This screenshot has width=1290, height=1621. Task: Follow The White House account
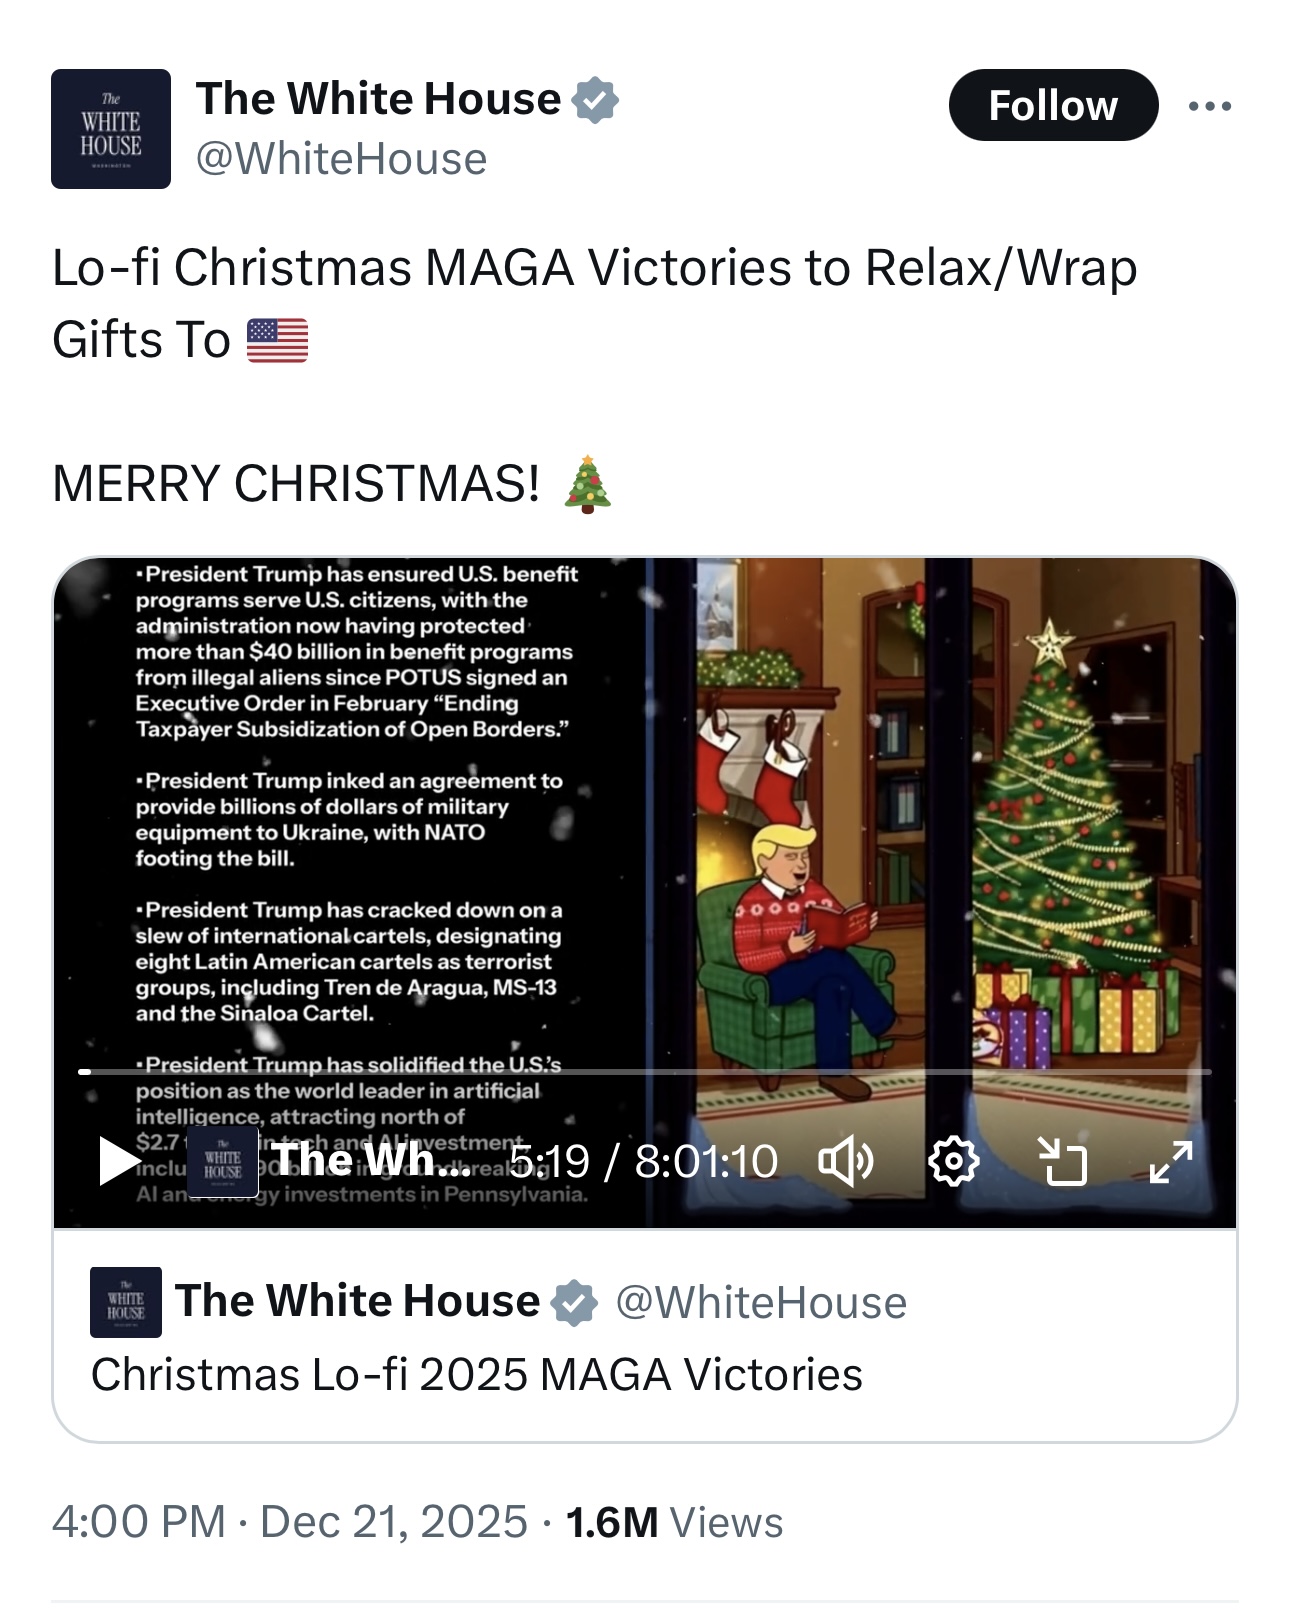[x=1053, y=105]
